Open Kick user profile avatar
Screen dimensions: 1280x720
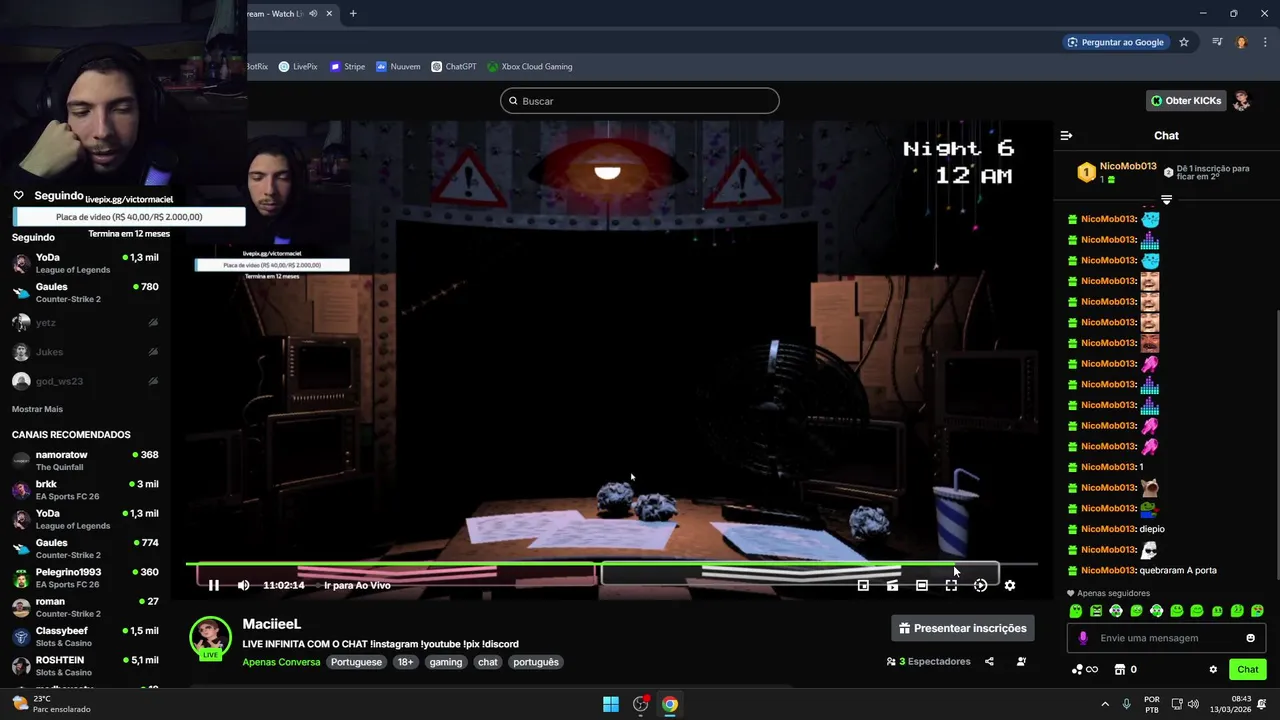1242,100
